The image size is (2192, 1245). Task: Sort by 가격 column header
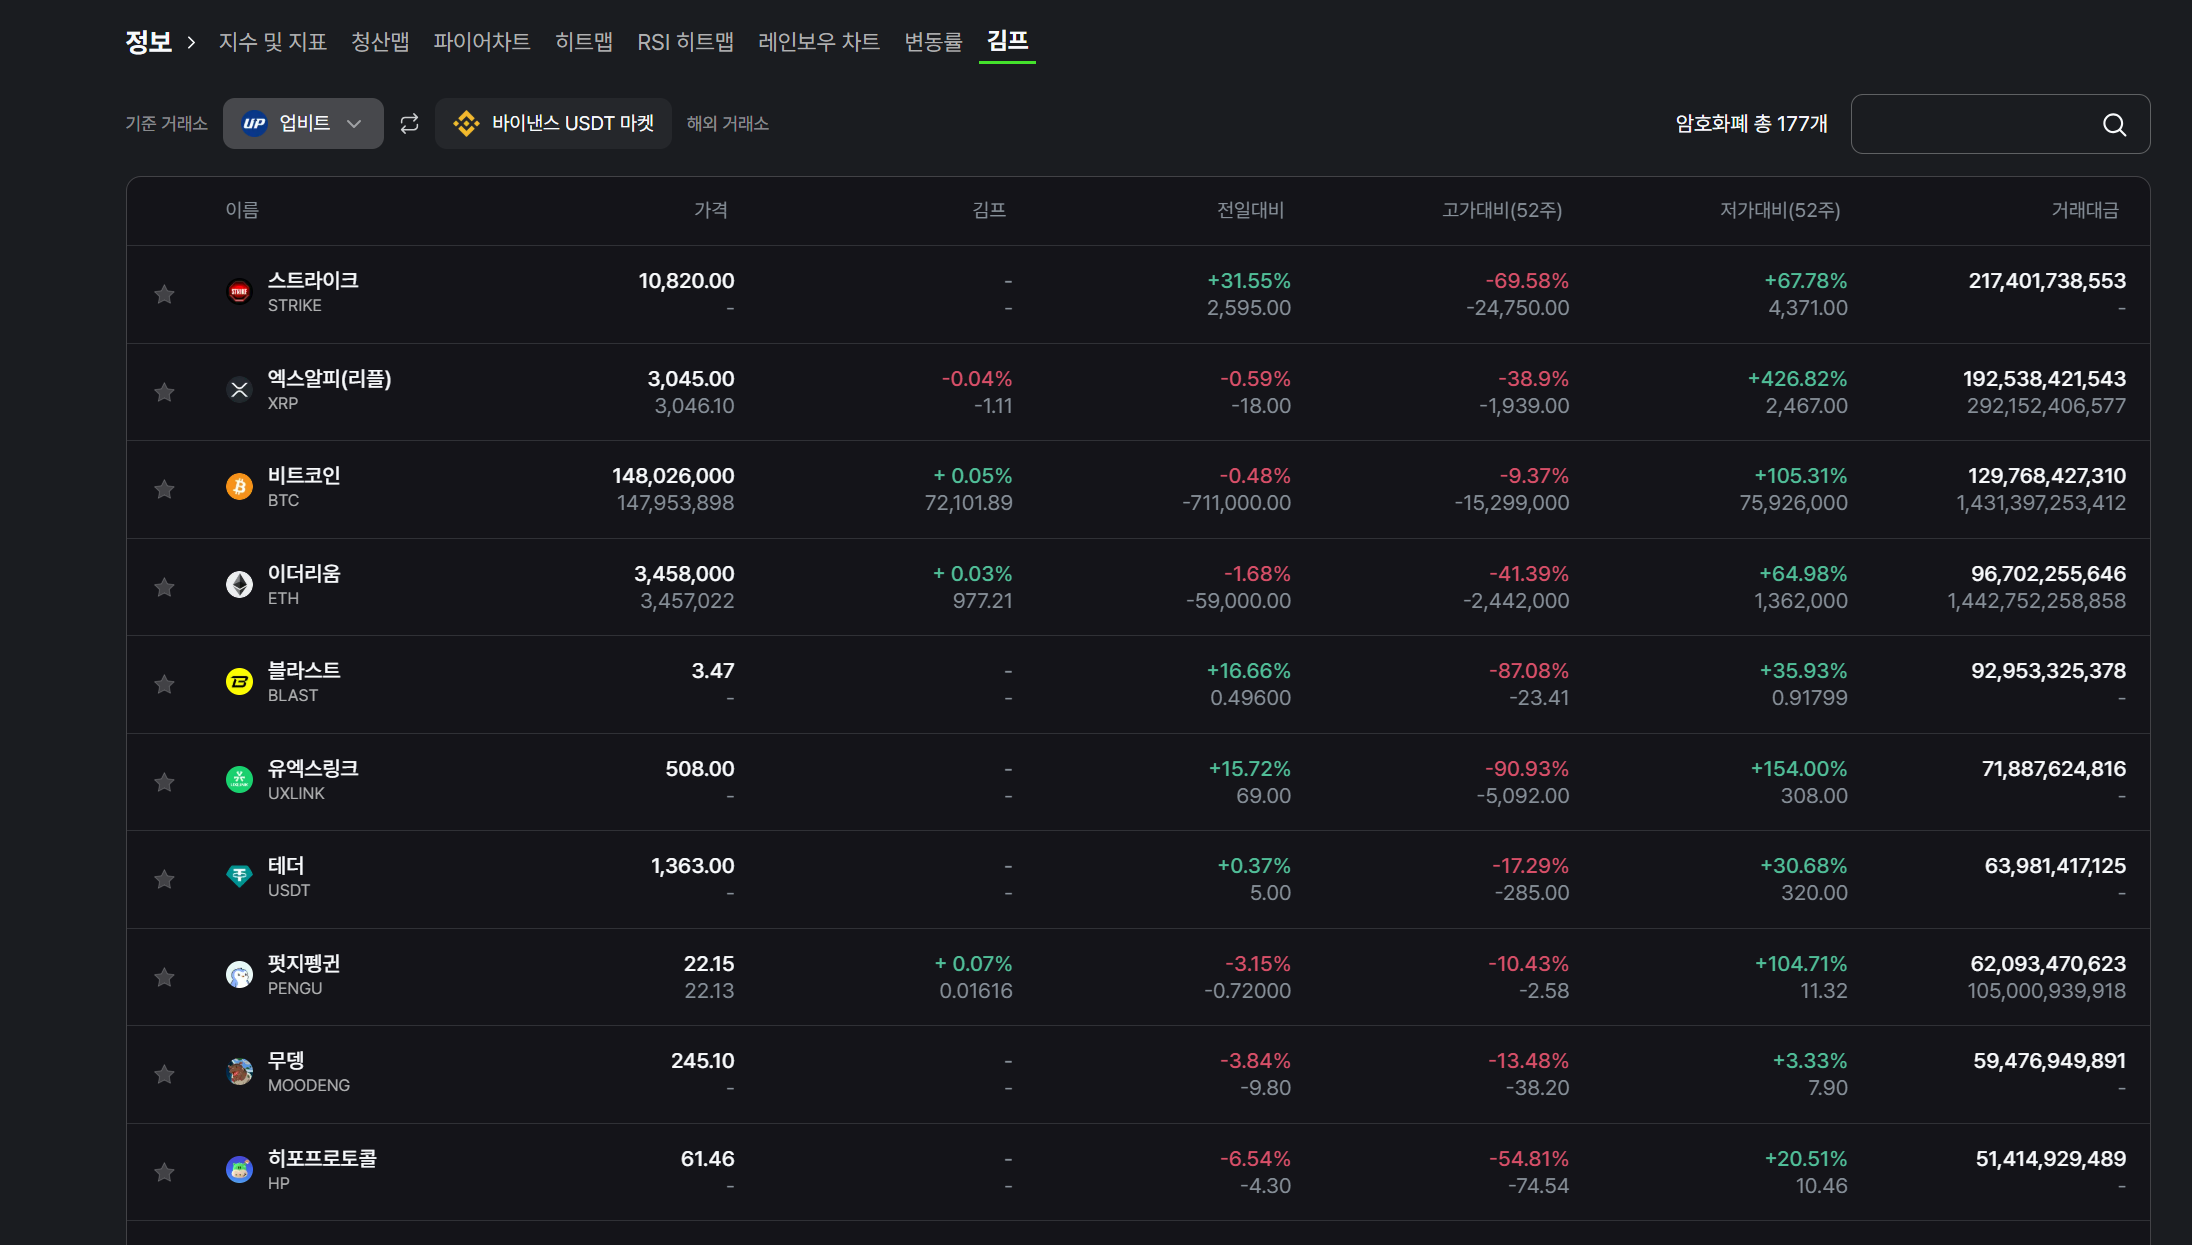click(711, 210)
